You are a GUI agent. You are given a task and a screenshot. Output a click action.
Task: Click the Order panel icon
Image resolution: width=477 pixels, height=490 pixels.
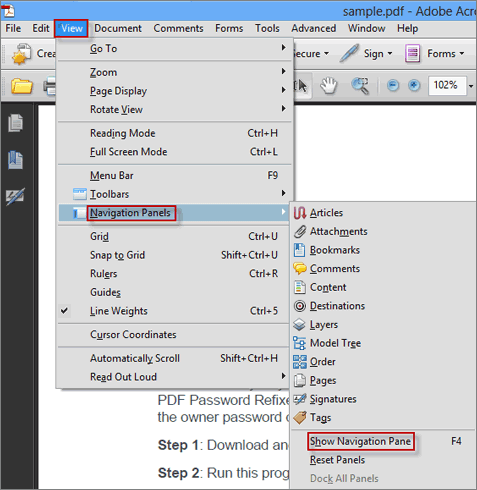point(299,362)
